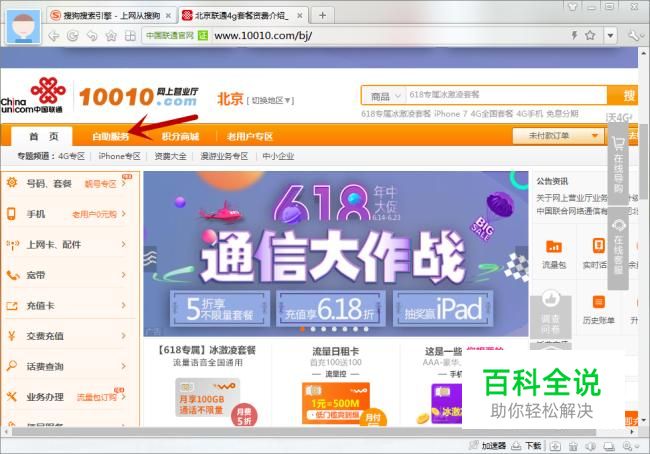Close the 北京联通4g套餐 tab
650x454 pixels.
tap(300, 16)
